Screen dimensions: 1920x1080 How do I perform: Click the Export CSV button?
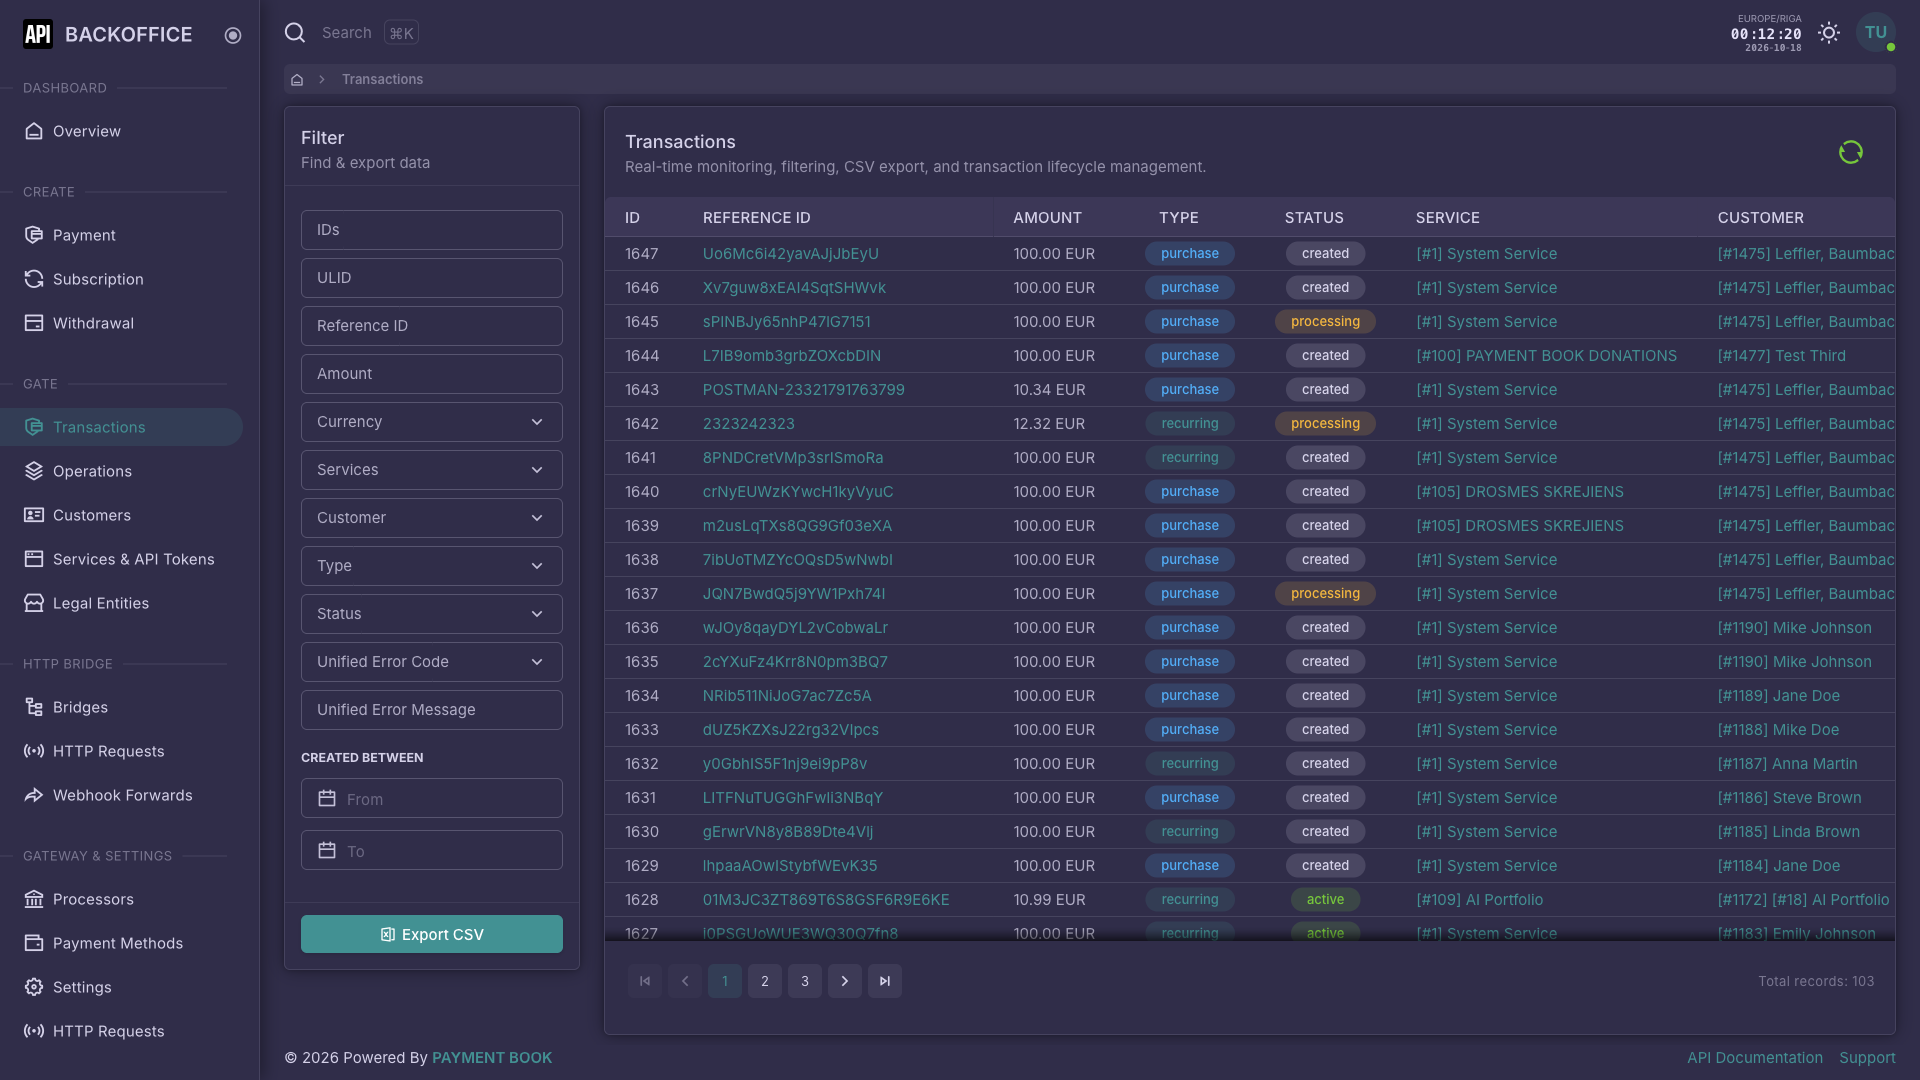[432, 934]
